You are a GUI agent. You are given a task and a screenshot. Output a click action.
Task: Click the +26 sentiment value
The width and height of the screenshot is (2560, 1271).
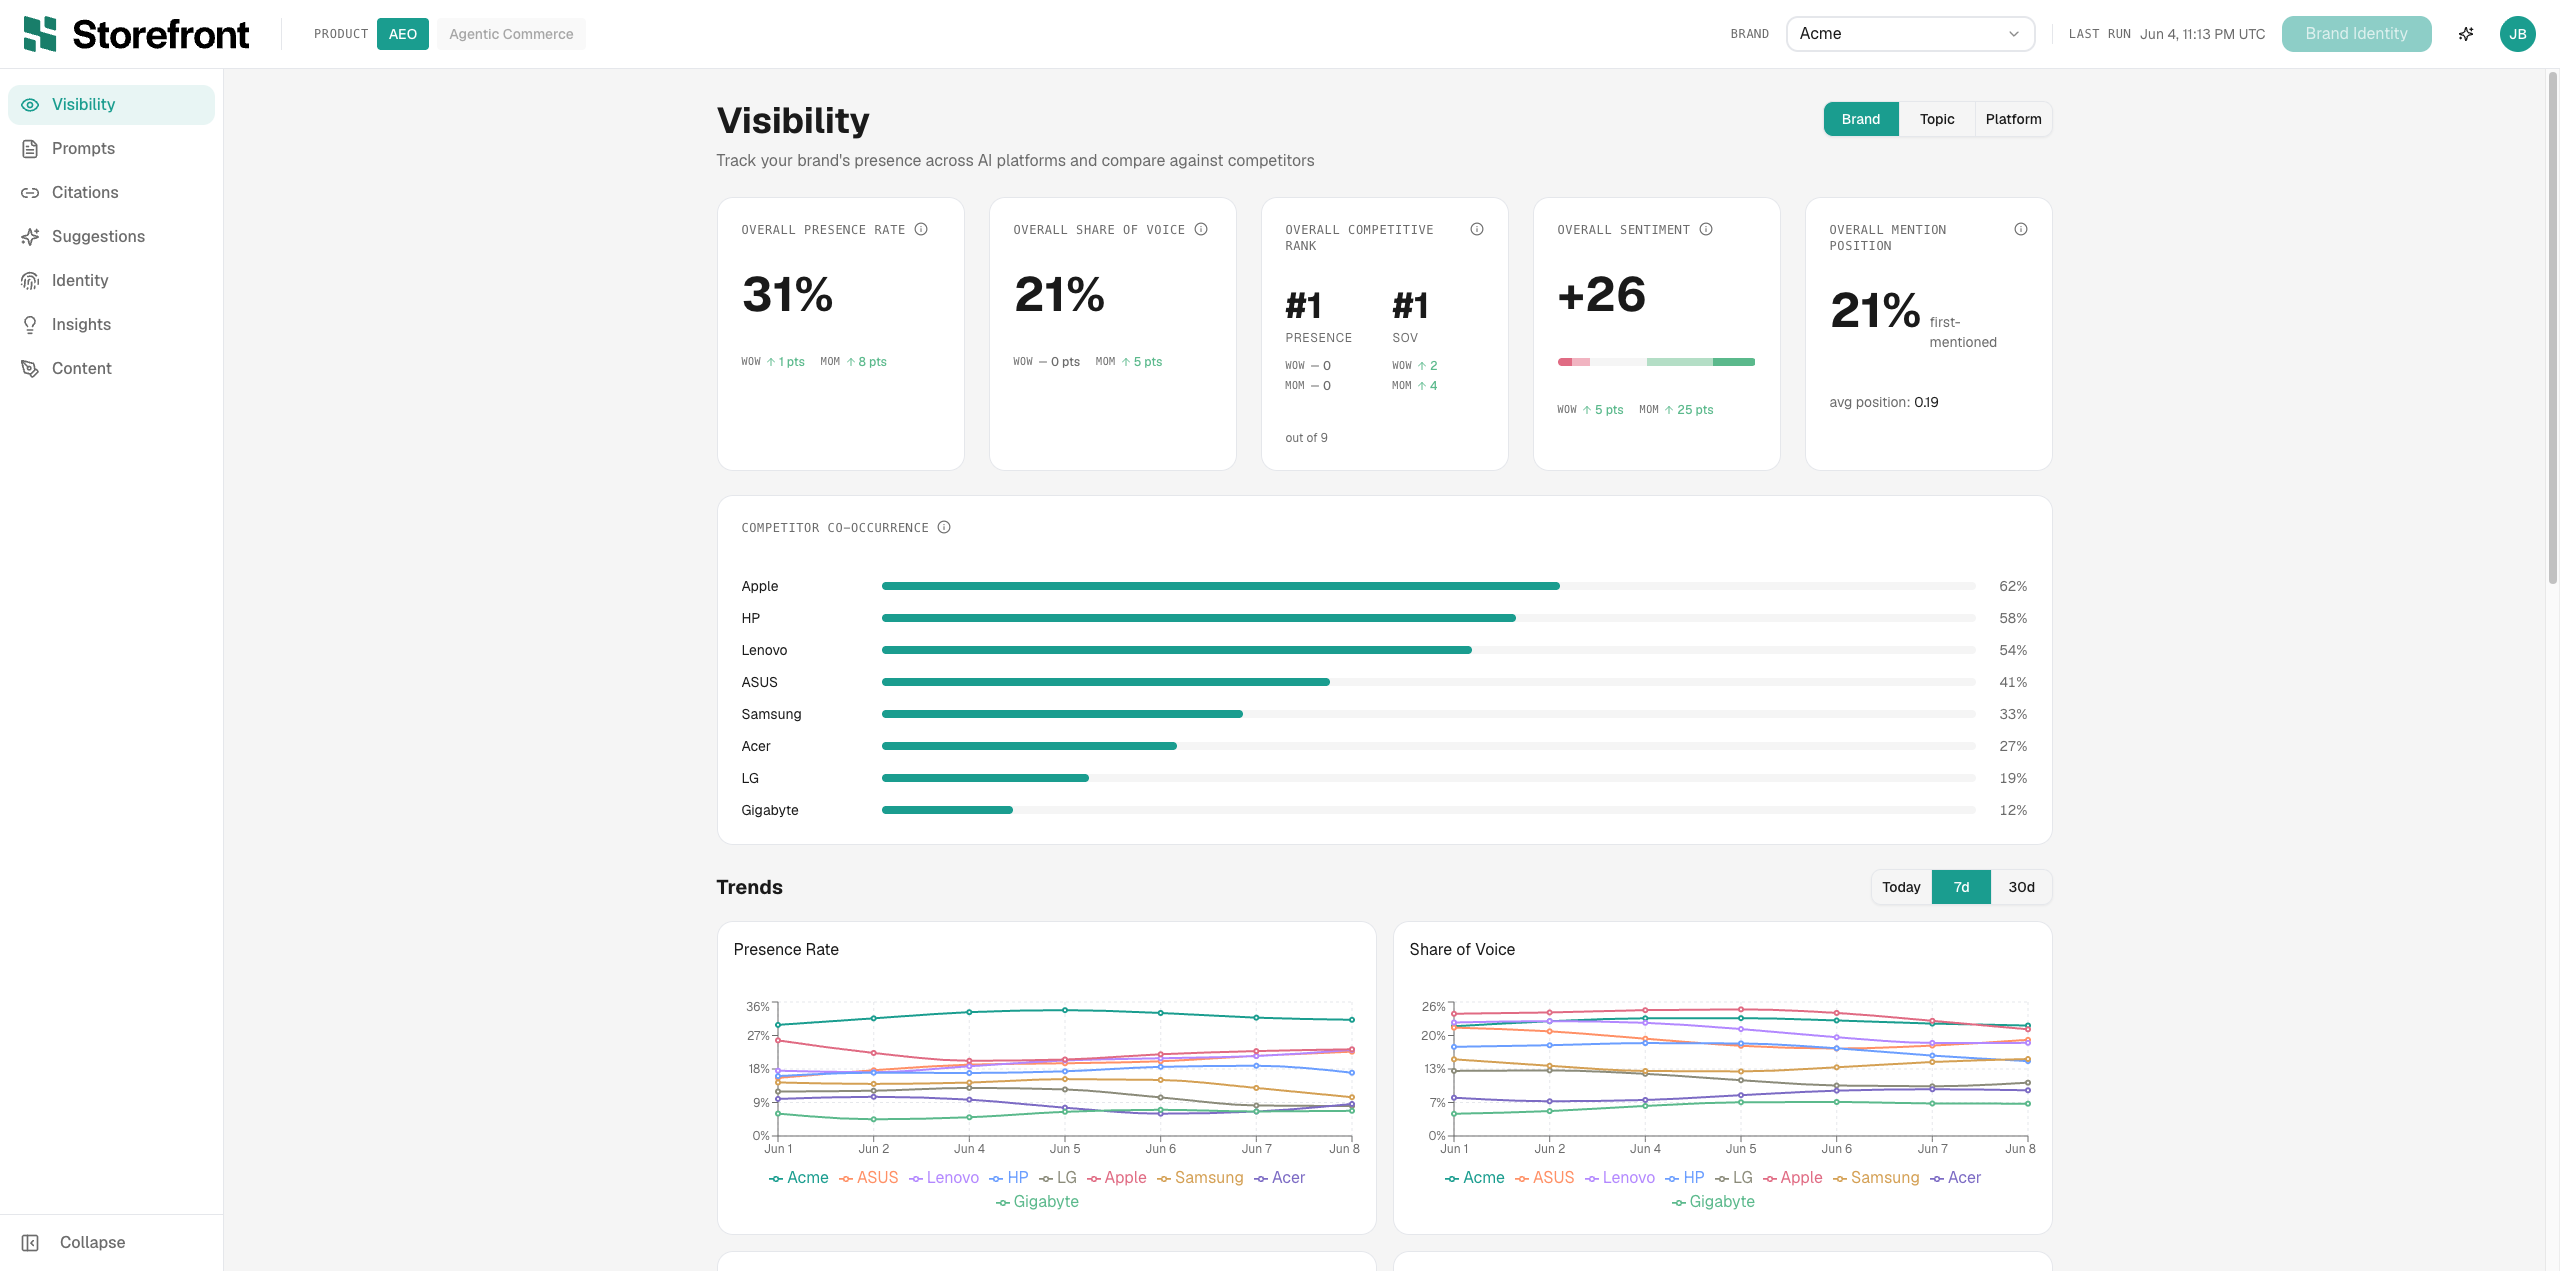click(x=1601, y=294)
